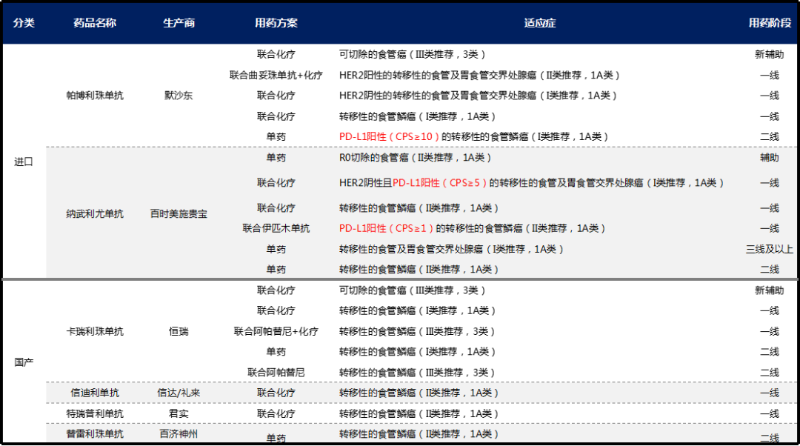
Task: Click the 生产商 column header
Action: (x=181, y=22)
